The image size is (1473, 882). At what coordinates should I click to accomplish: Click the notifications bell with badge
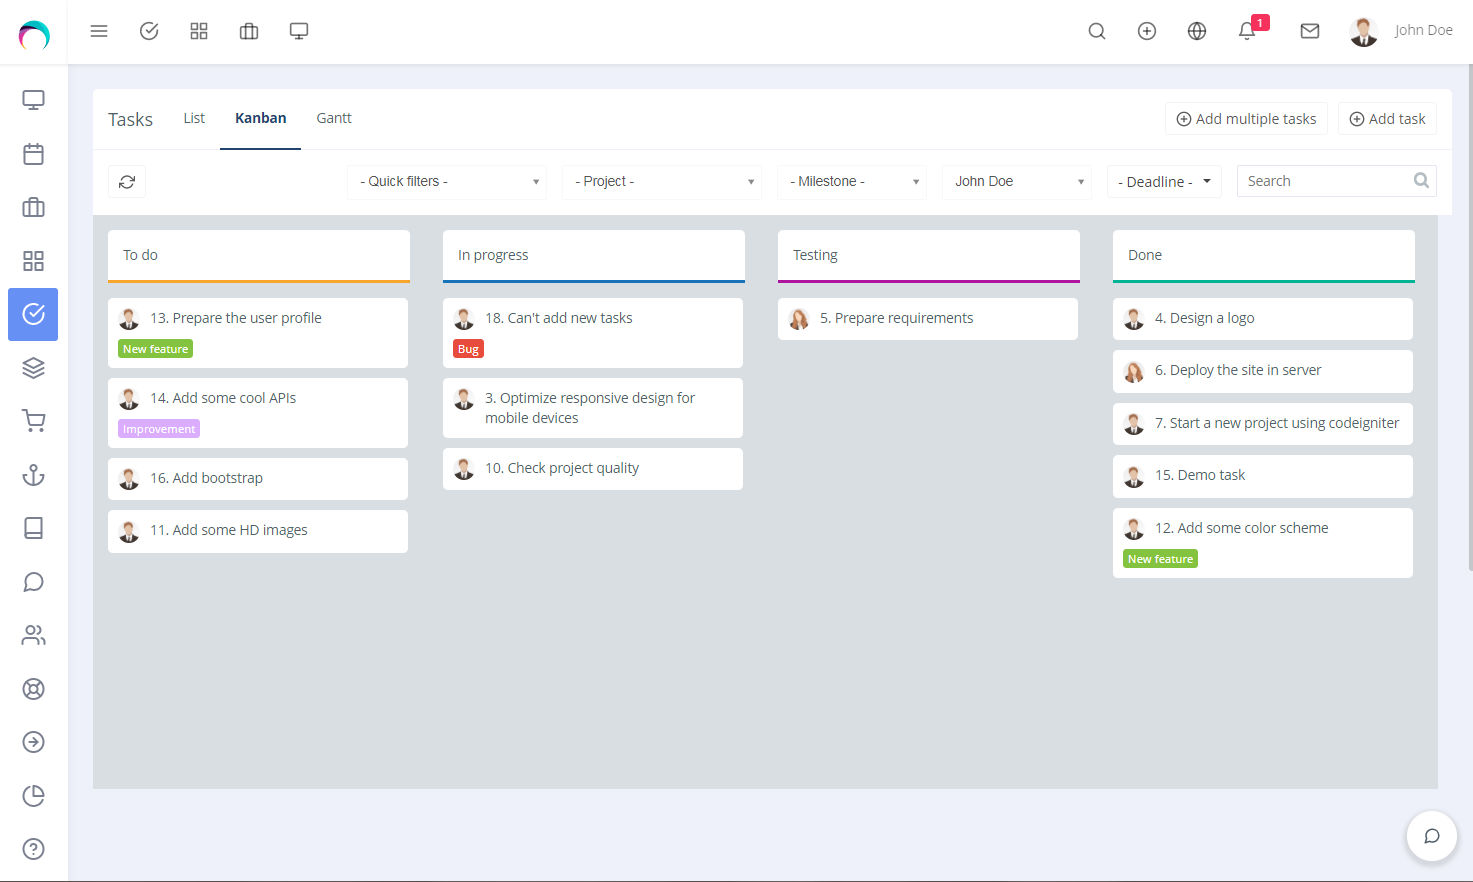click(x=1246, y=31)
